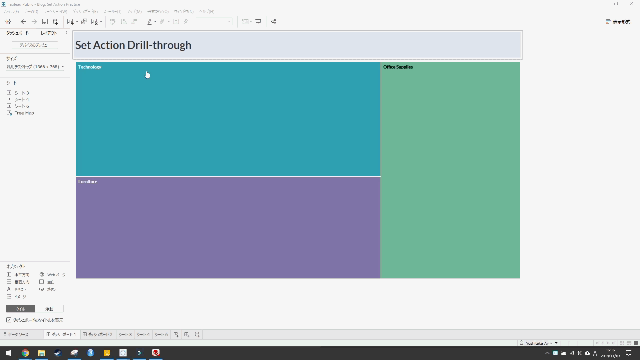This screenshot has width=640, height=360.
Task: Open the dashboard Size dropdown
Action: point(35,67)
